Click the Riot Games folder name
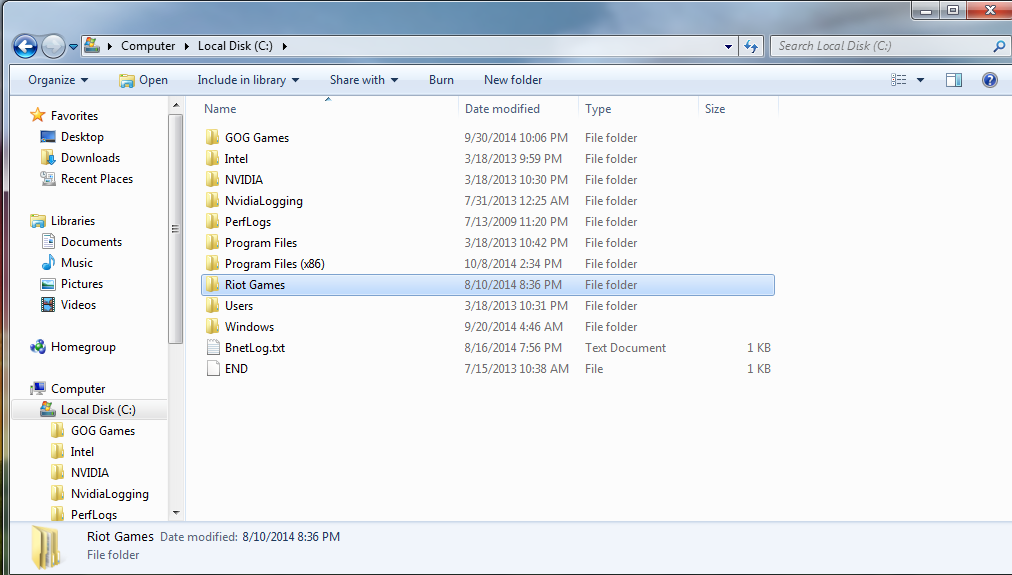 pyautogui.click(x=254, y=285)
